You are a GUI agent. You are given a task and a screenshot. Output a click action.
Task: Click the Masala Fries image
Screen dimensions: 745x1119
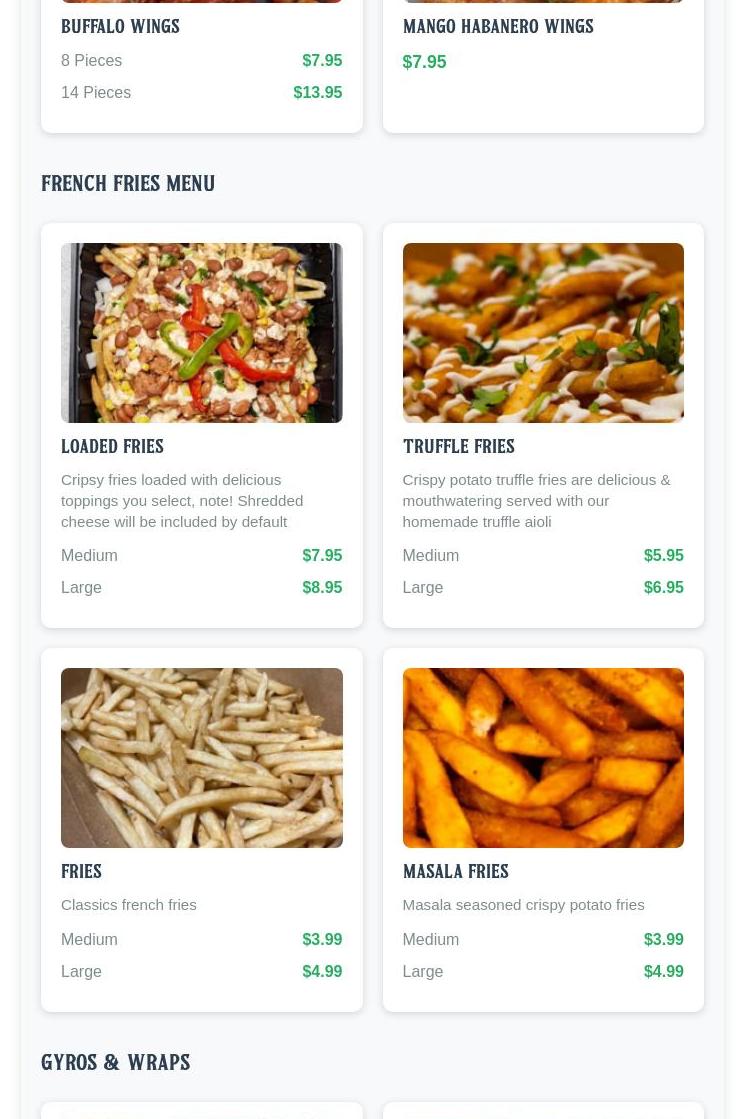click(543, 758)
